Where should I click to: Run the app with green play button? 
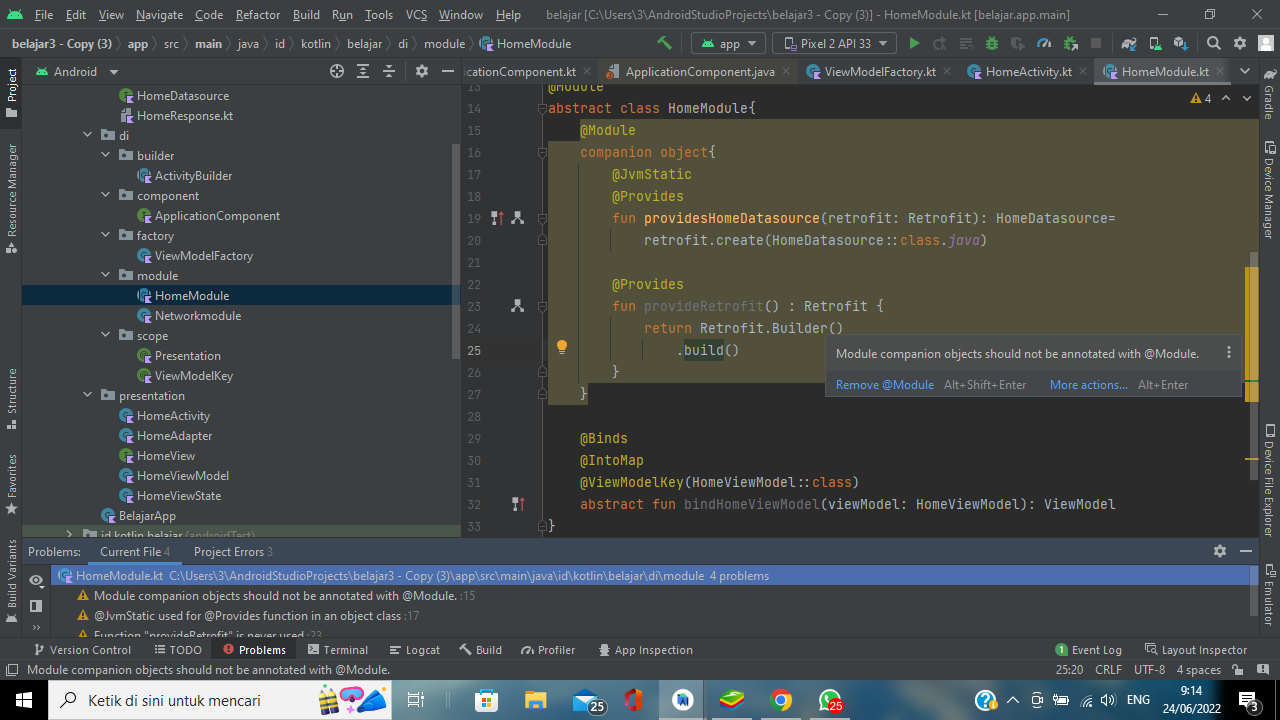914,43
